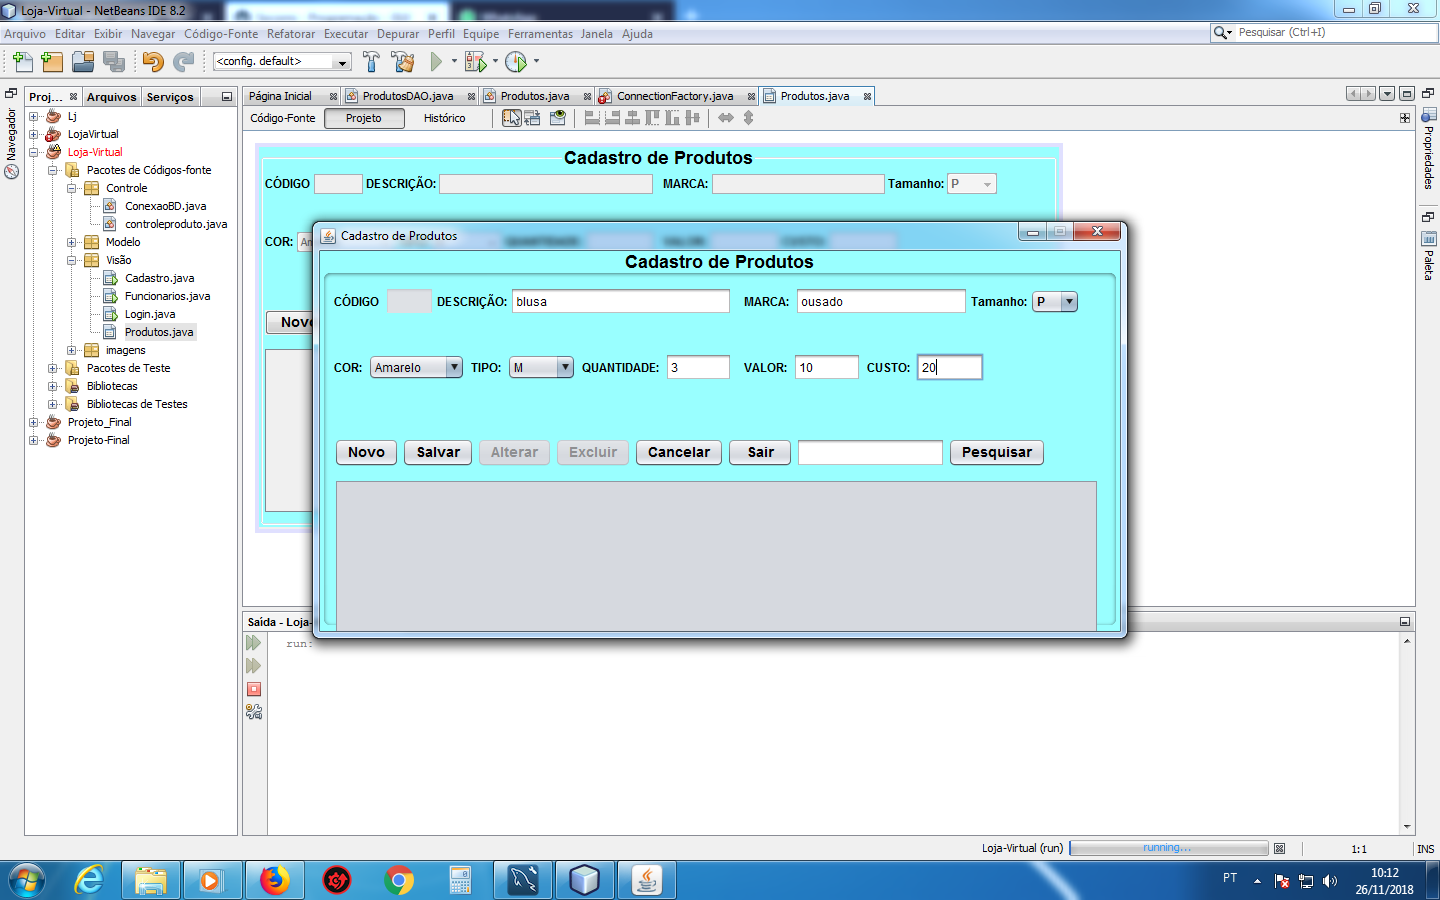Stop the running process in Saída panel
The image size is (1440, 900).
[x=254, y=689]
